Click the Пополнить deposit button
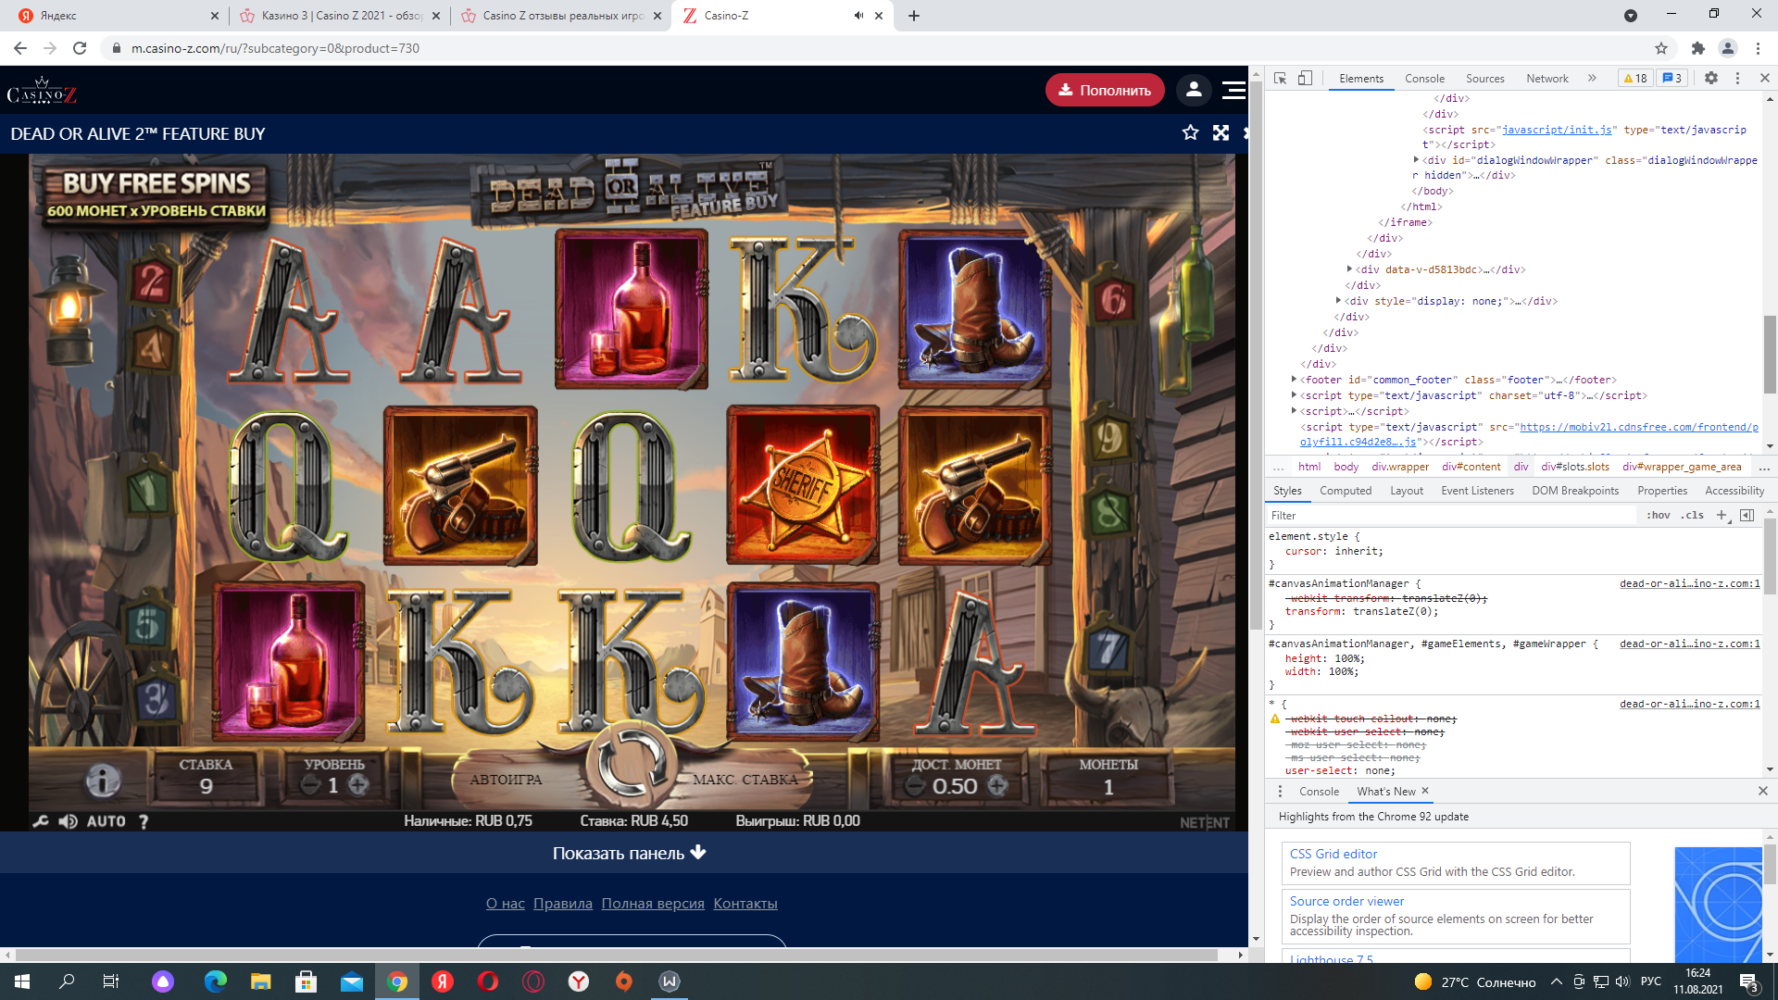Screen dimensions: 1778x1000 point(1105,90)
